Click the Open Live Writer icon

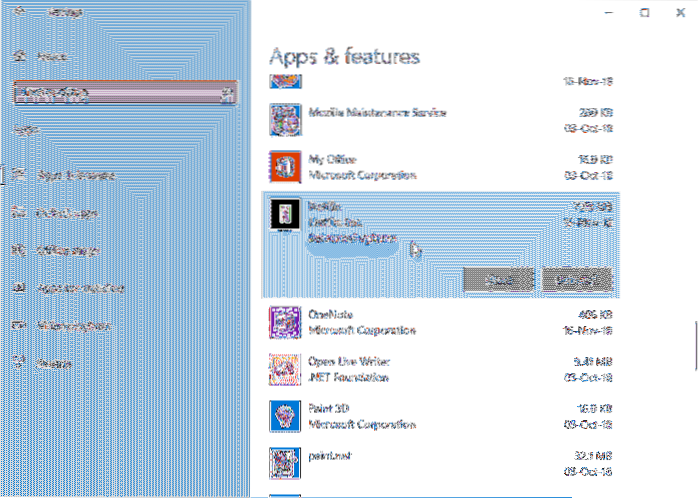(x=286, y=369)
